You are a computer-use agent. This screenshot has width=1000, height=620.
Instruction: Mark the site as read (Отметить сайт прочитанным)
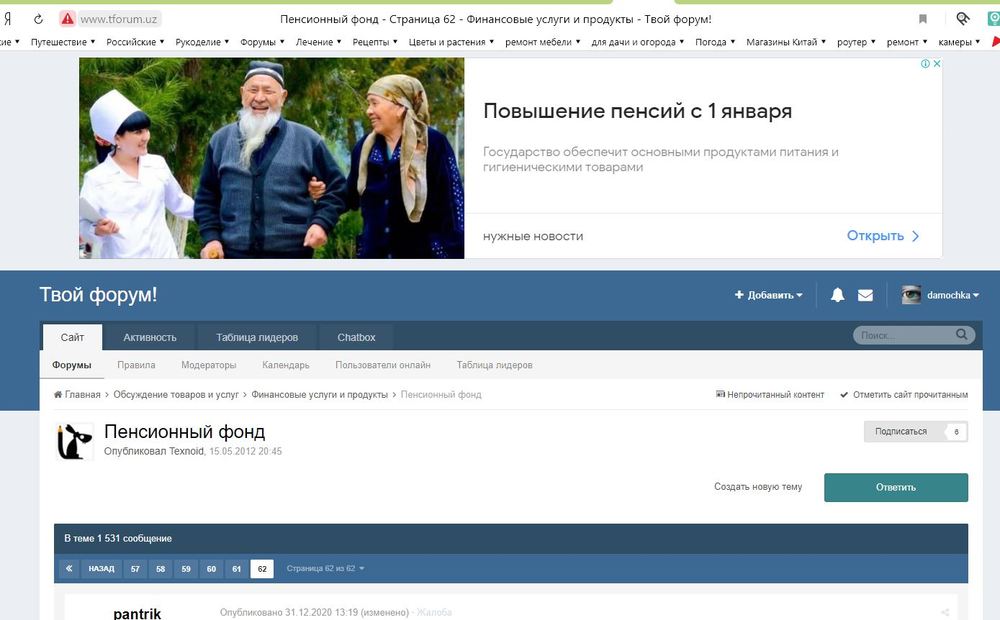(x=904, y=395)
